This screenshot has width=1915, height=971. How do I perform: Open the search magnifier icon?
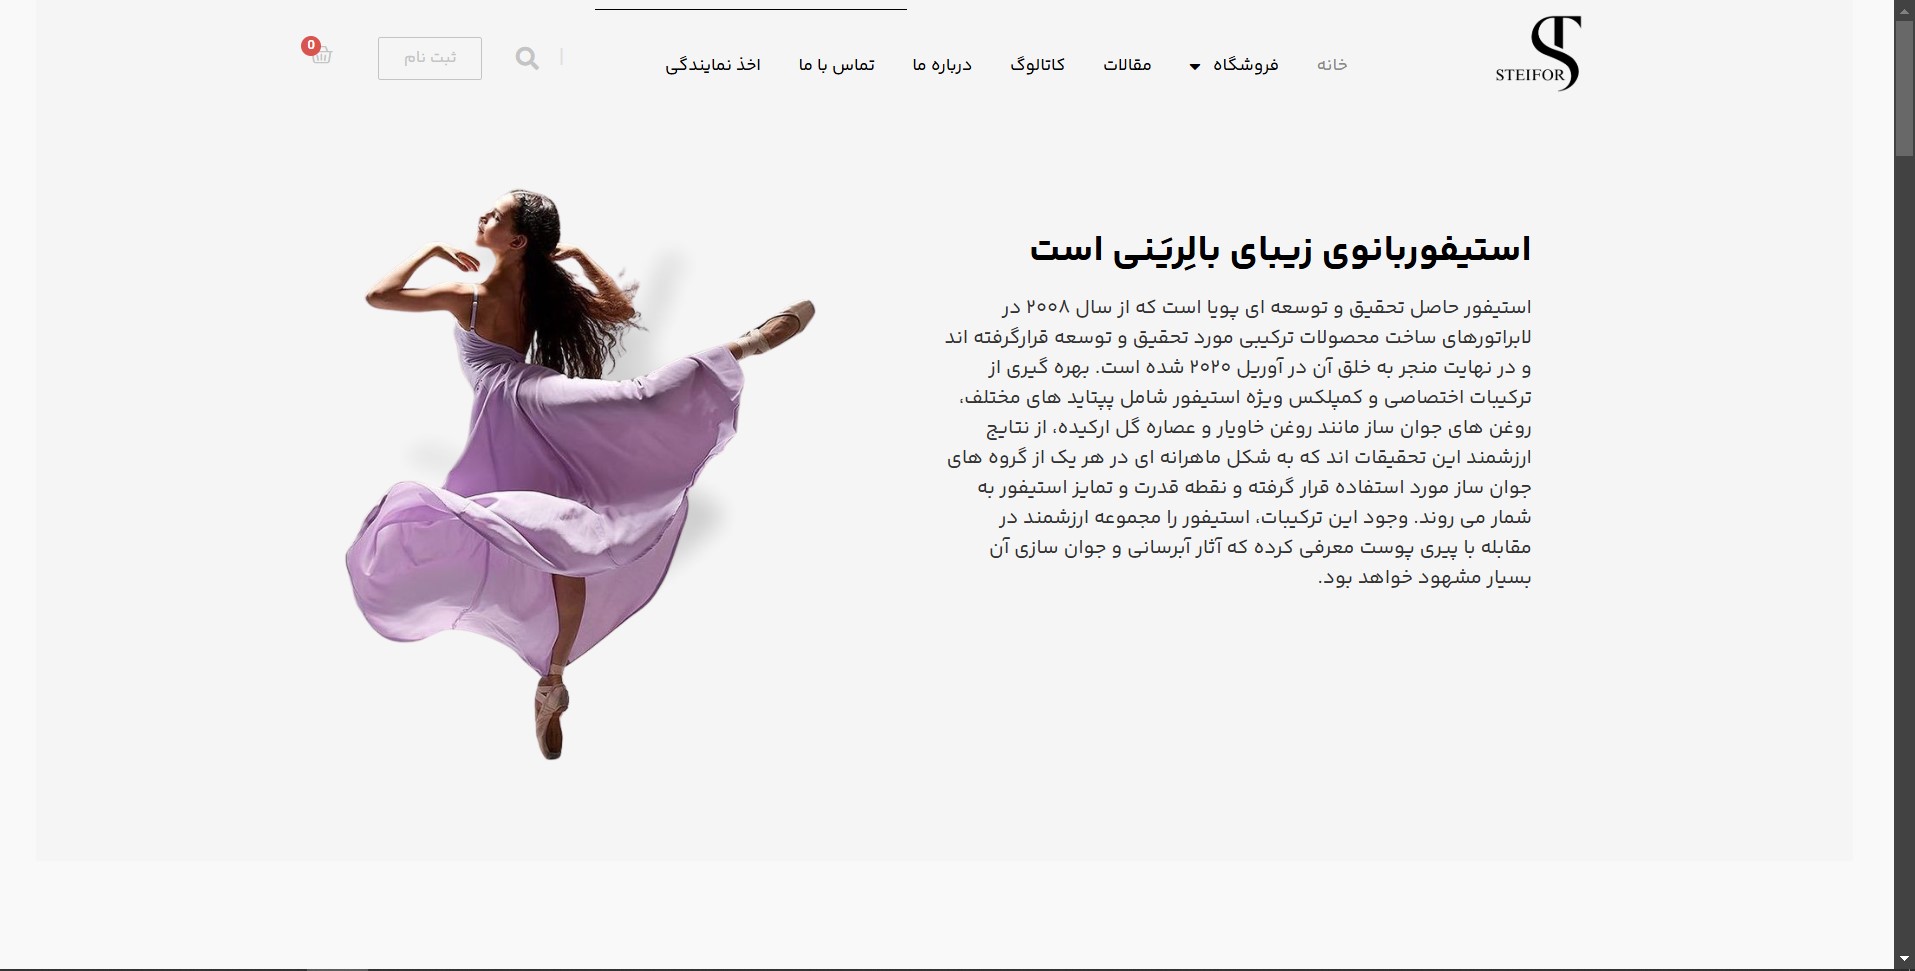coord(527,58)
